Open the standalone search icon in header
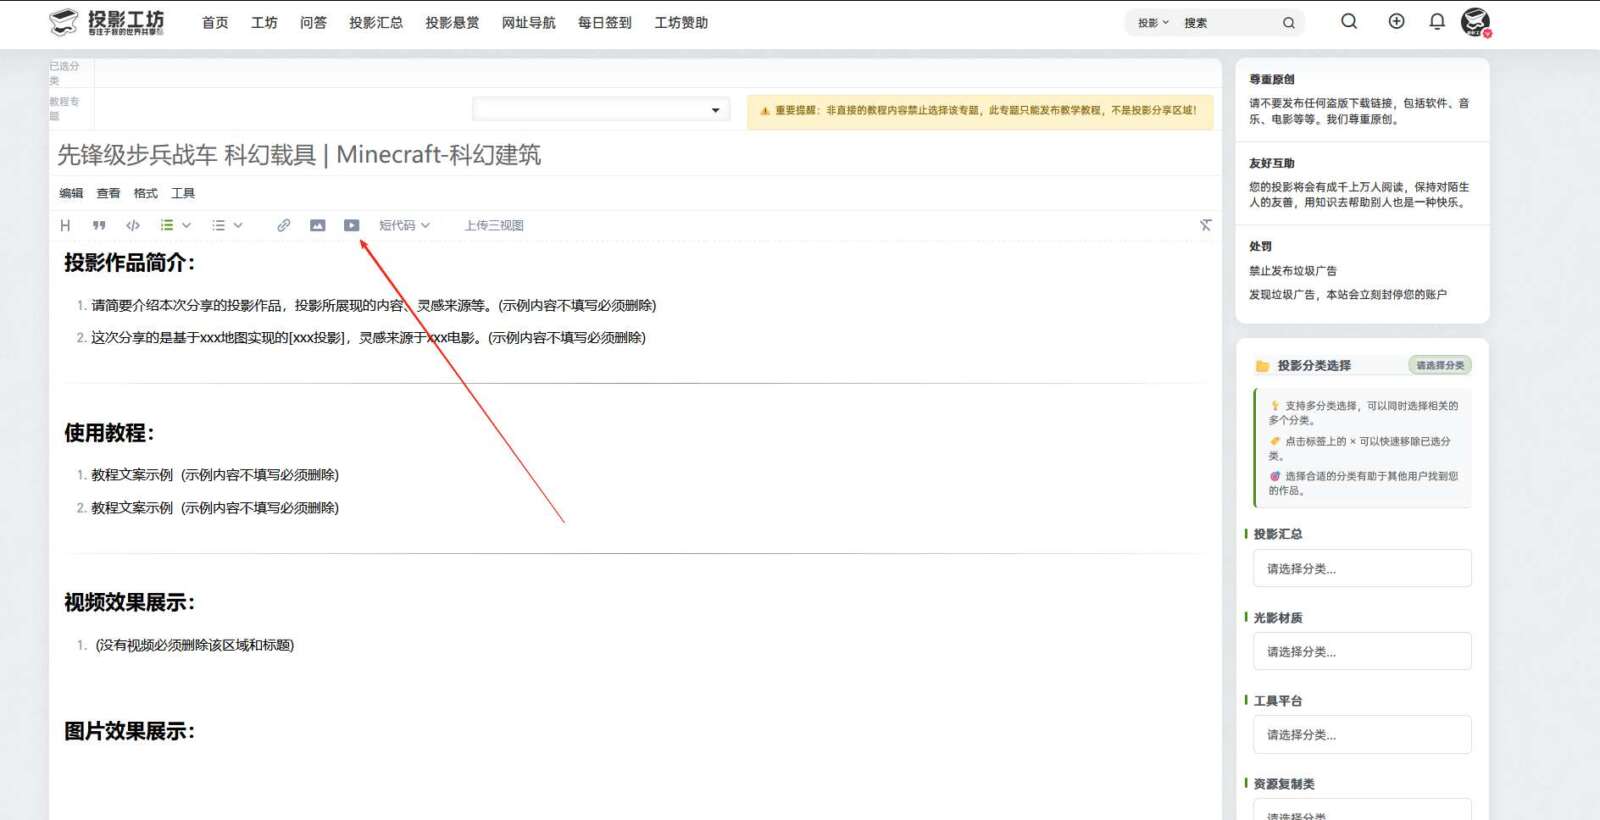The height and width of the screenshot is (820, 1600). click(1349, 21)
